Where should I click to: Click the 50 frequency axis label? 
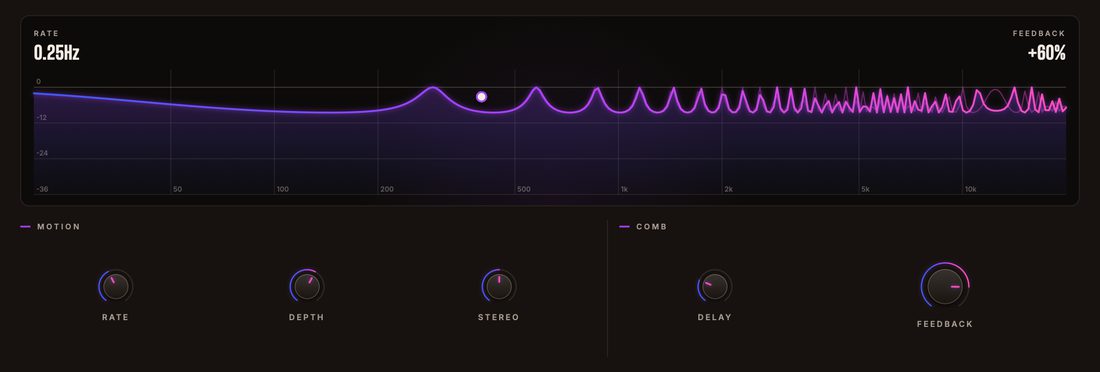(x=177, y=190)
